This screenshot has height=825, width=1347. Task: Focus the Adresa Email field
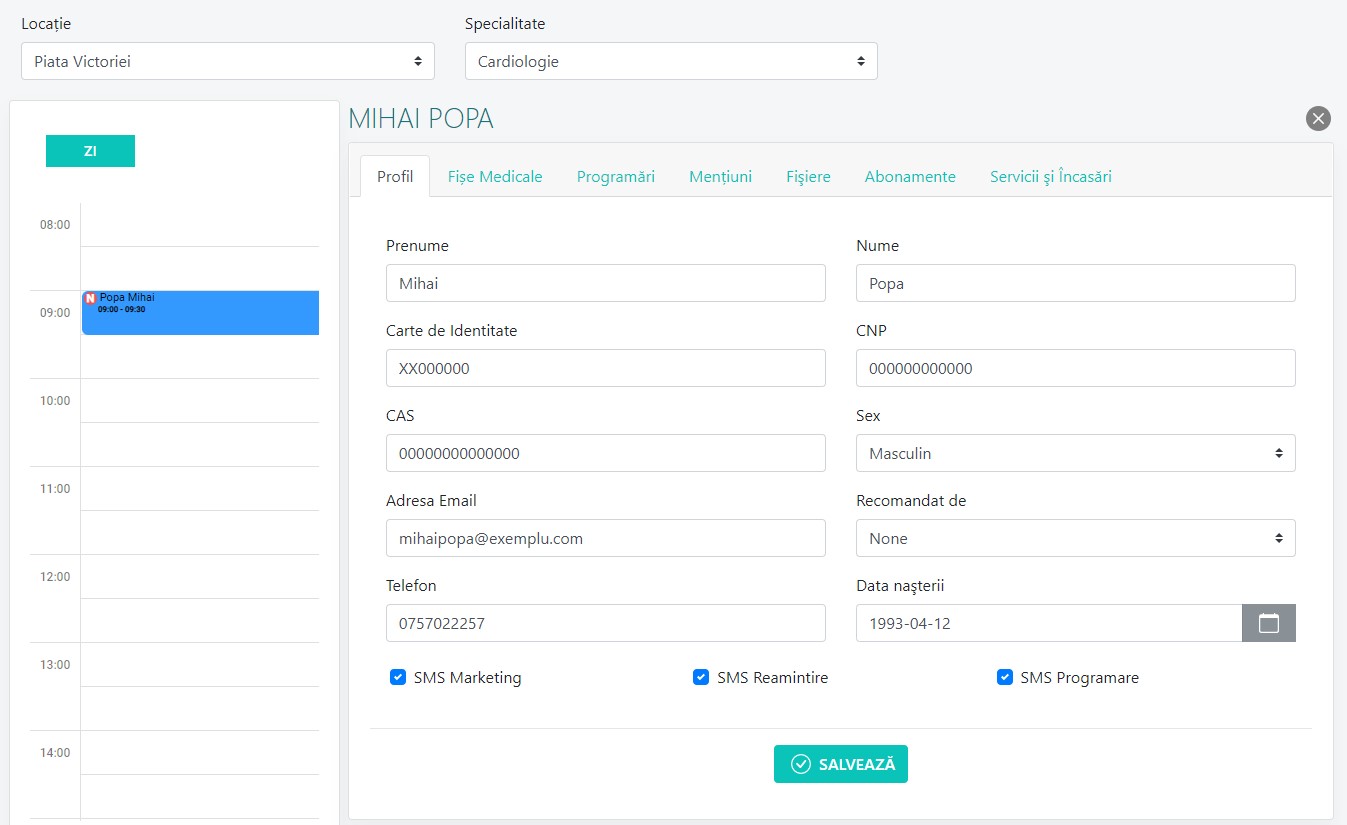pyautogui.click(x=605, y=538)
